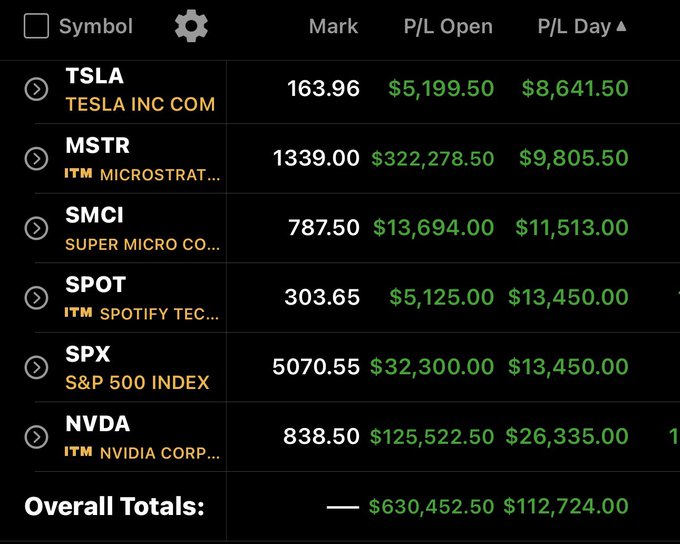Select the S&P 500 INDEX description
This screenshot has width=680, height=544.
(137, 382)
